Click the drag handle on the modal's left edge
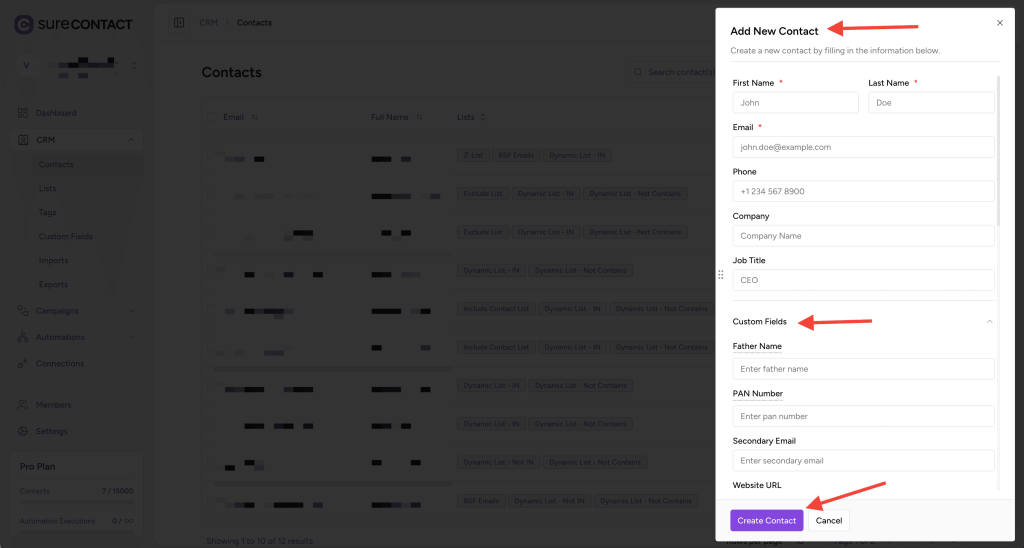1024x548 pixels. (x=720, y=274)
